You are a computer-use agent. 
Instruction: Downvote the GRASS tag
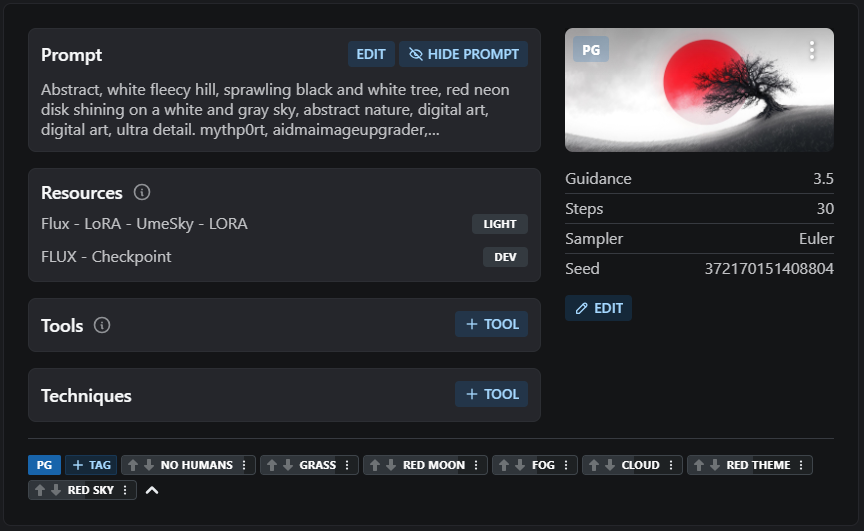[x=287, y=465]
